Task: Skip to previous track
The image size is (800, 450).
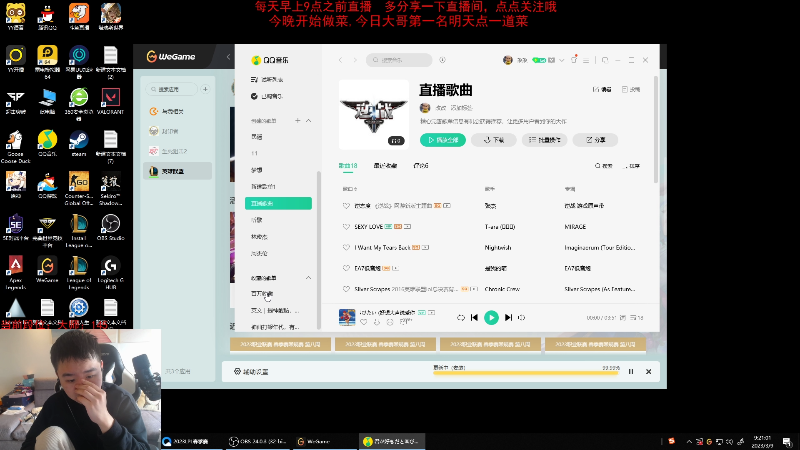Action: 474,317
